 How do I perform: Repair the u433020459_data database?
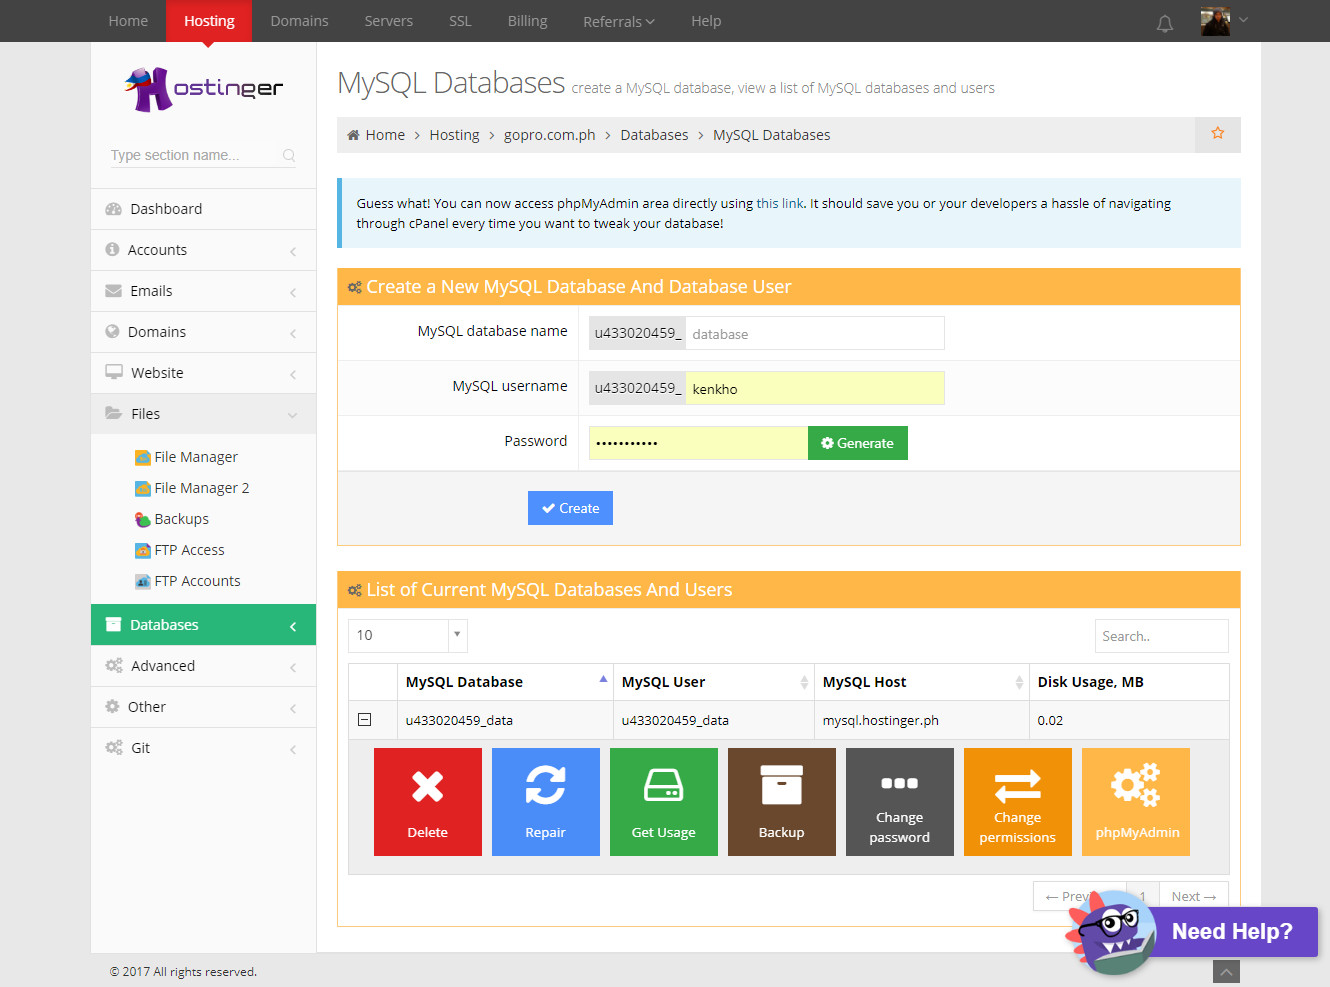(x=546, y=802)
